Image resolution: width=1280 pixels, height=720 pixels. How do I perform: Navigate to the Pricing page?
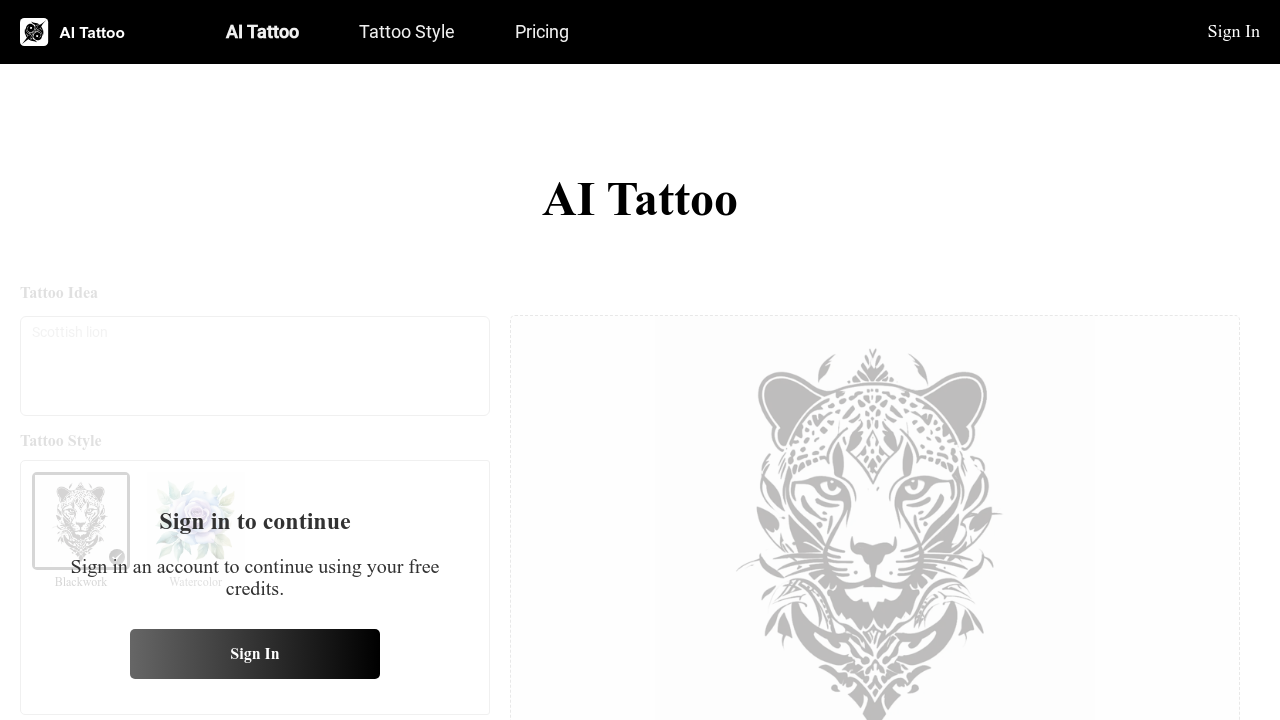pyautogui.click(x=542, y=32)
